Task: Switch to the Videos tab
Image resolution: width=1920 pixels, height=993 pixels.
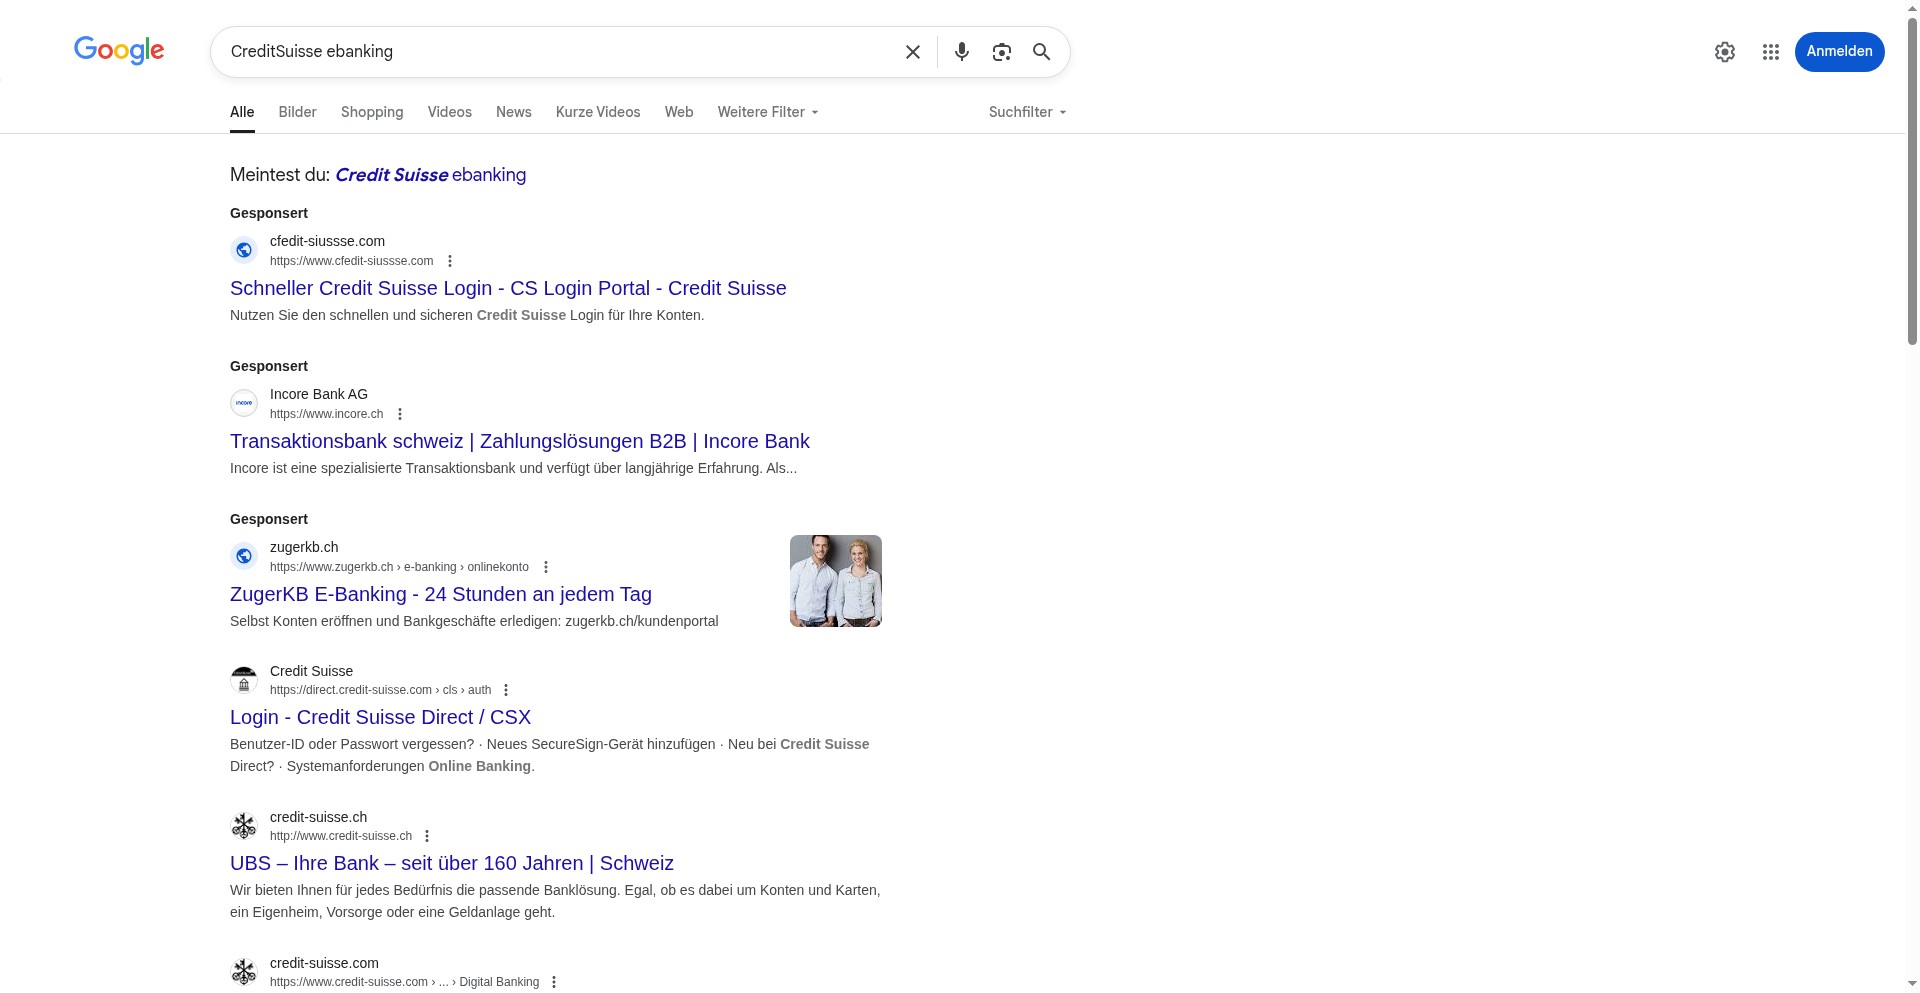Action: click(450, 112)
